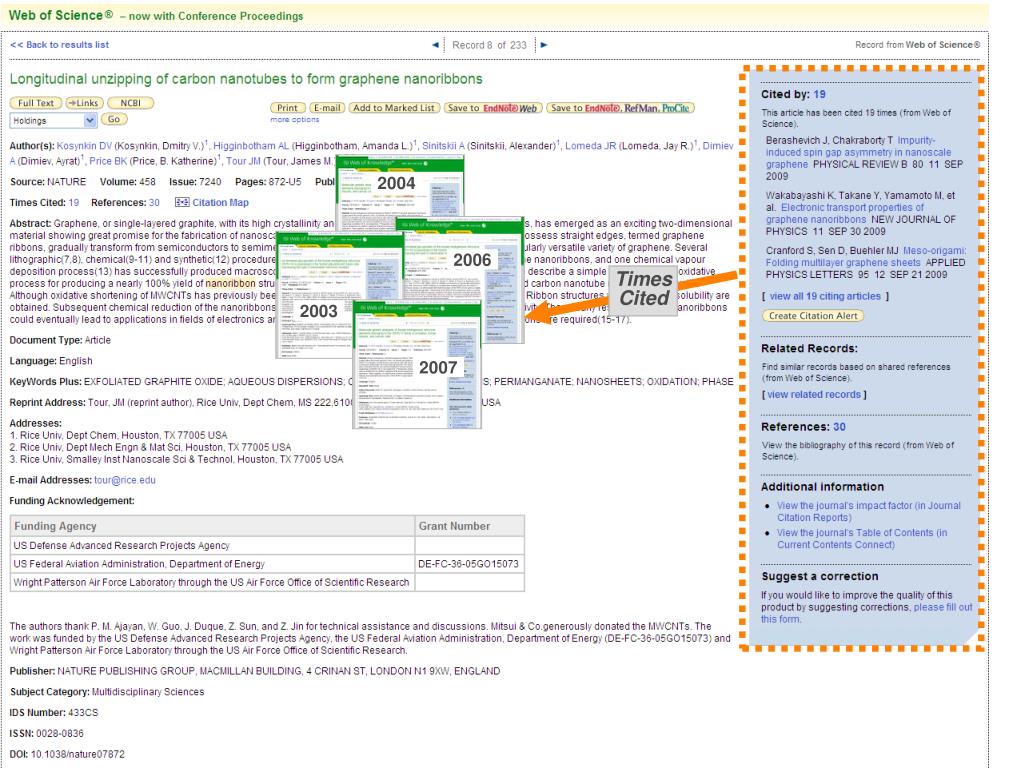Click Cited by 19 in sidebar
1024x768 pixels.
tap(819, 94)
